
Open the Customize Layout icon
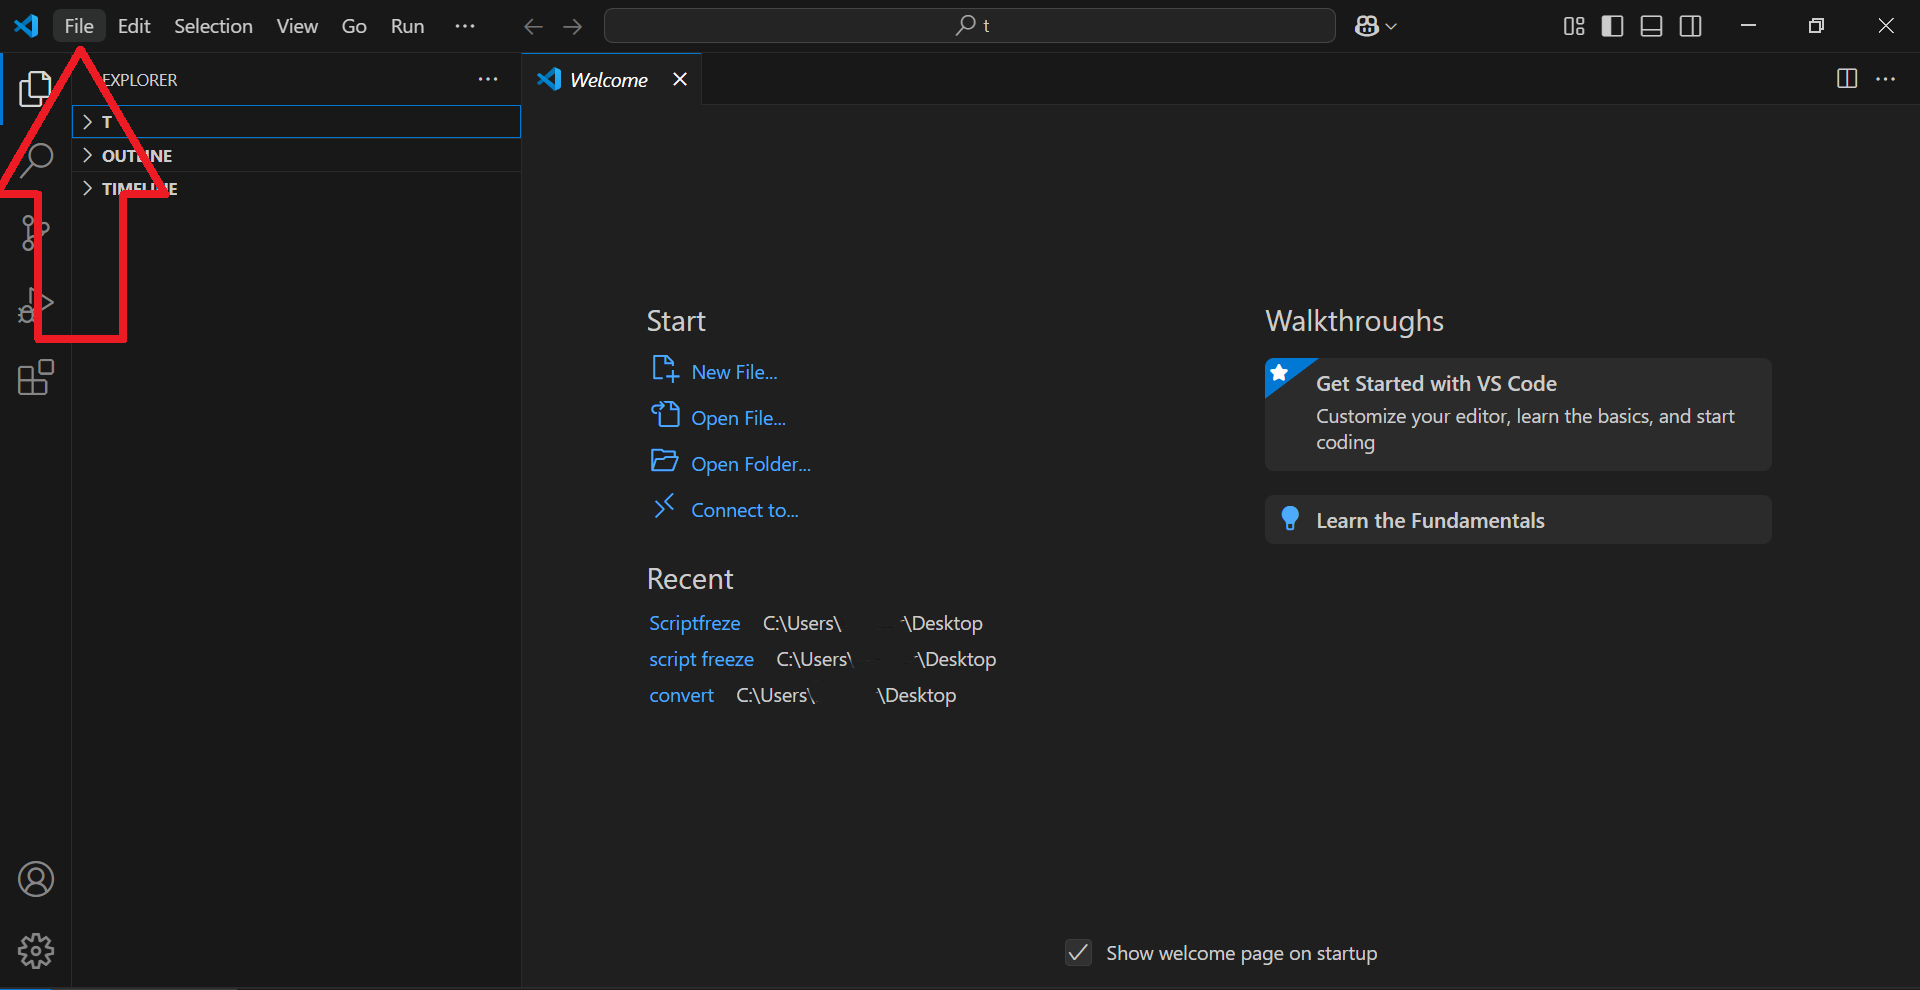tap(1574, 26)
